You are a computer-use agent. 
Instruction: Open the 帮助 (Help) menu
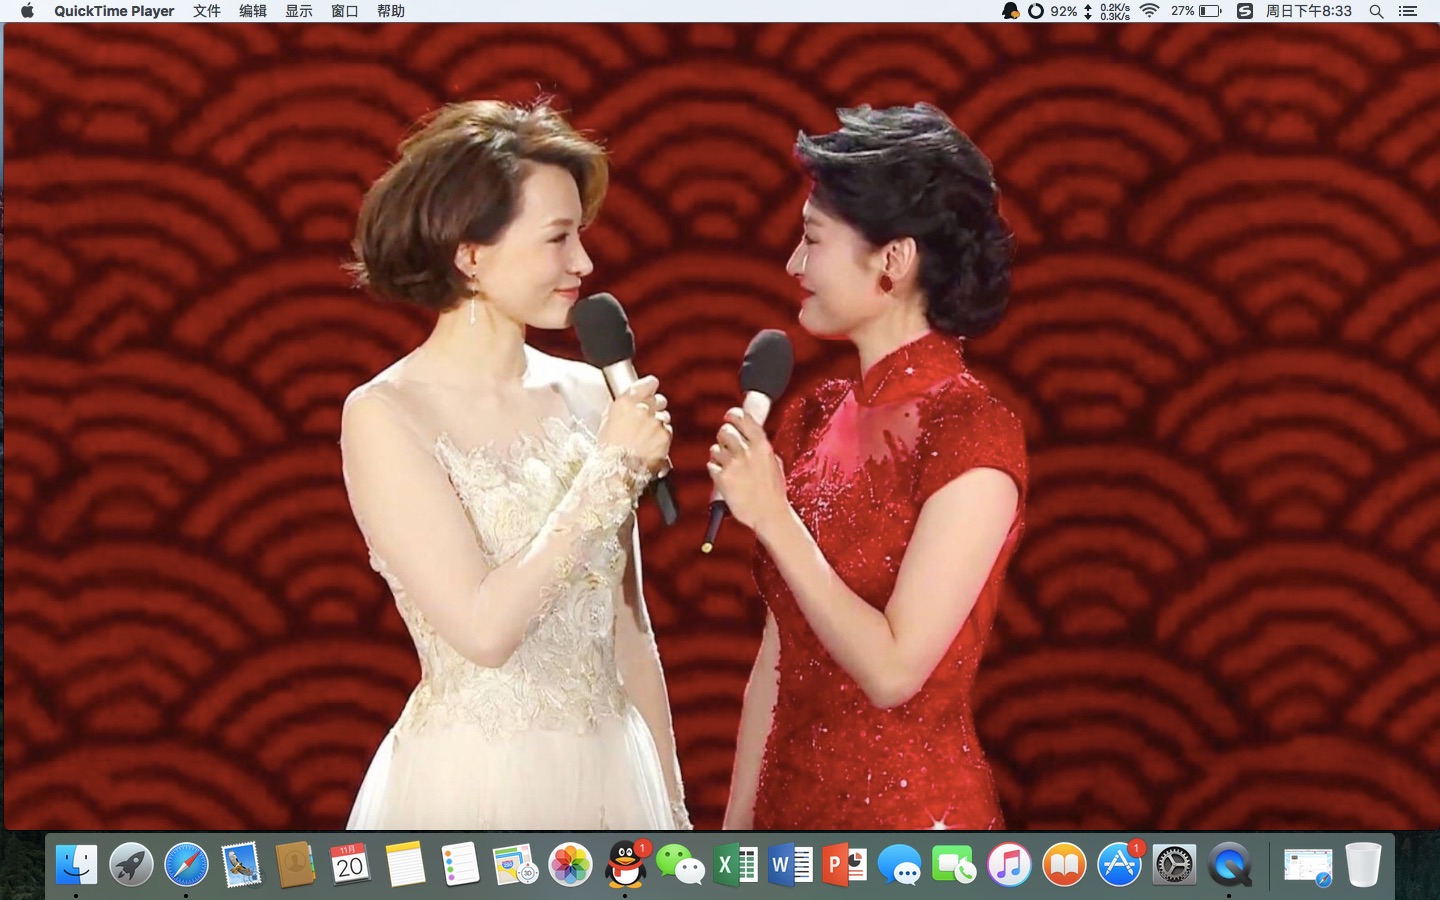(x=391, y=11)
